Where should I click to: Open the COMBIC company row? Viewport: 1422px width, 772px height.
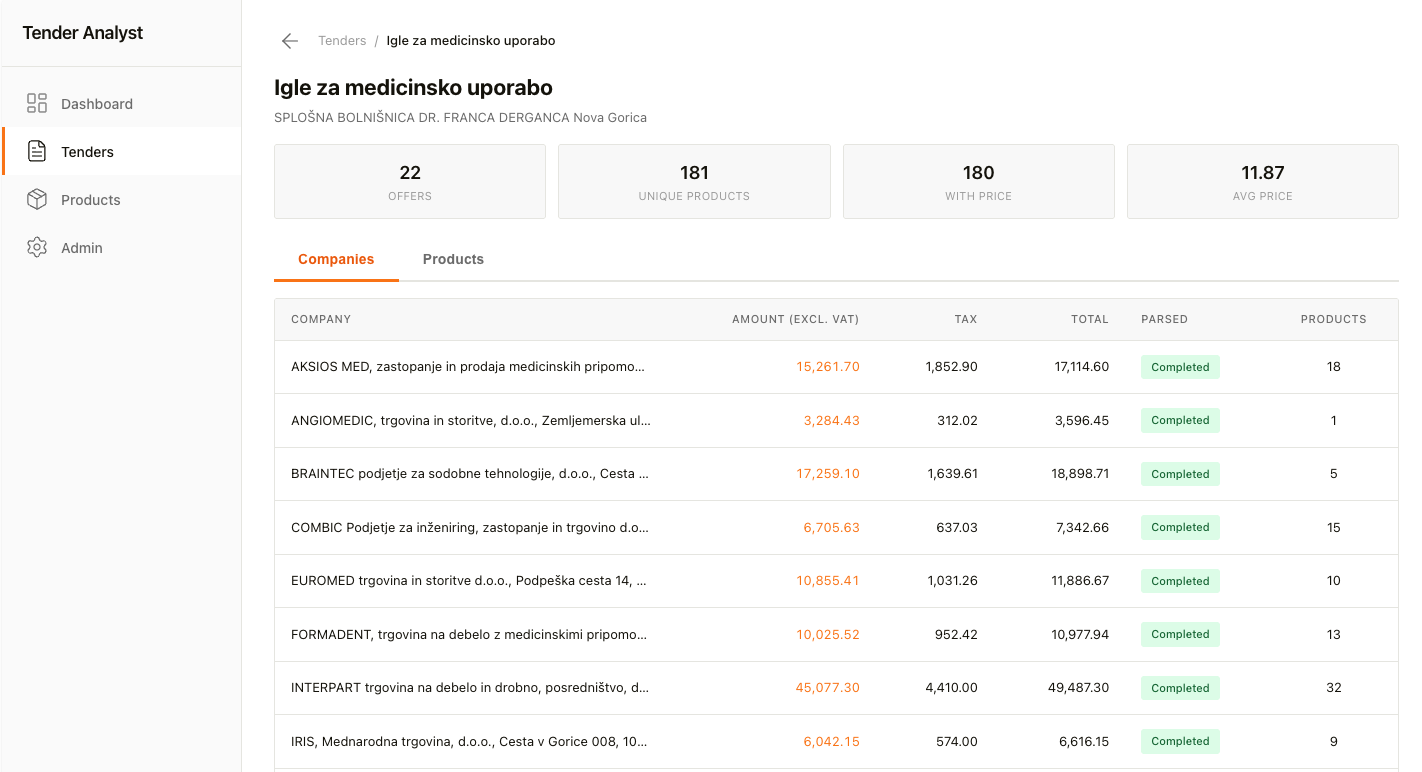836,528
